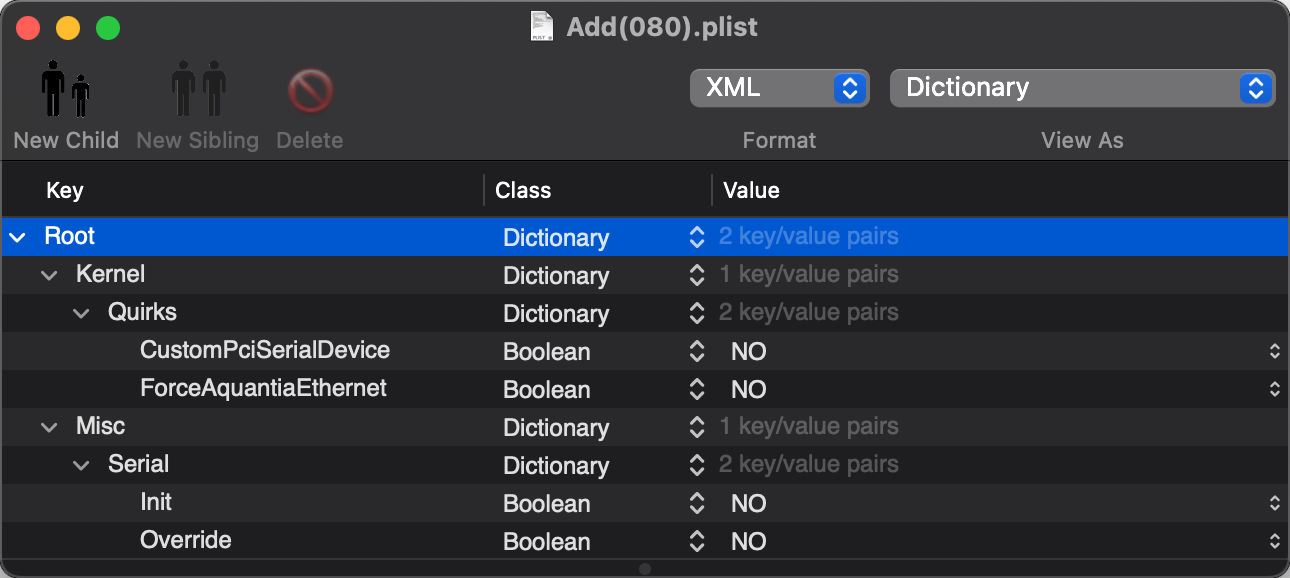
Task: Select the Serial key label
Action: (138, 464)
